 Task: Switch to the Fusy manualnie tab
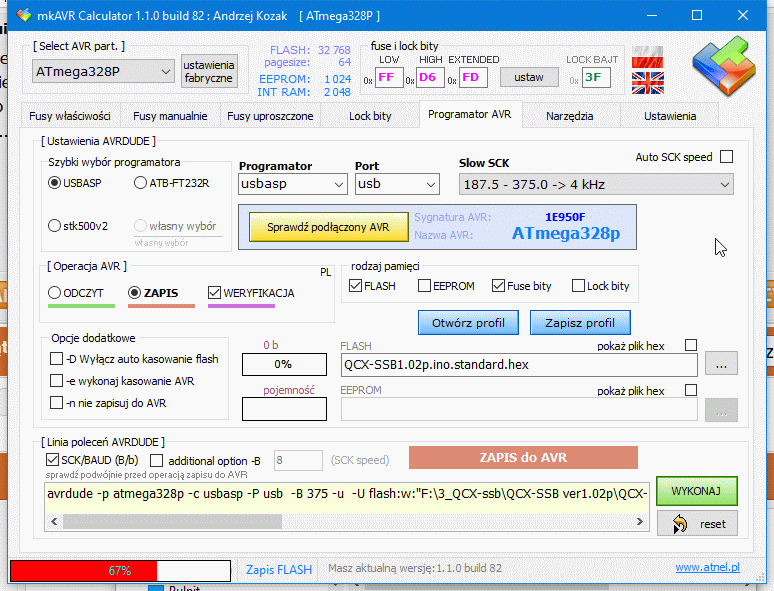170,116
